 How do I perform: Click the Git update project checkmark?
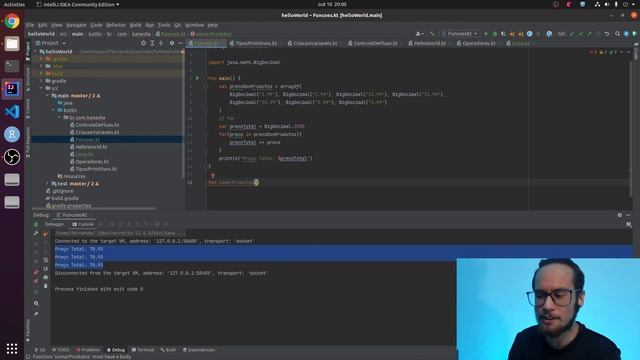[x=572, y=34]
